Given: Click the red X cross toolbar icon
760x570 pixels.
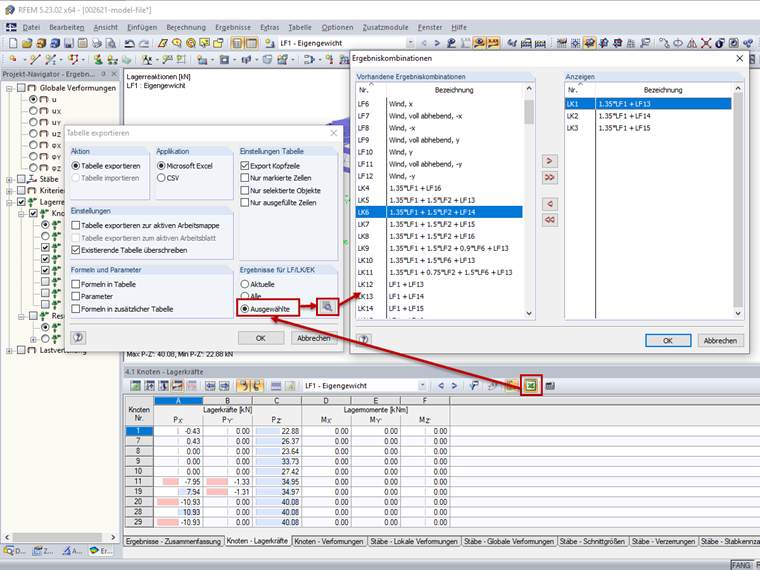Looking at the screenshot, I should tap(706, 43).
